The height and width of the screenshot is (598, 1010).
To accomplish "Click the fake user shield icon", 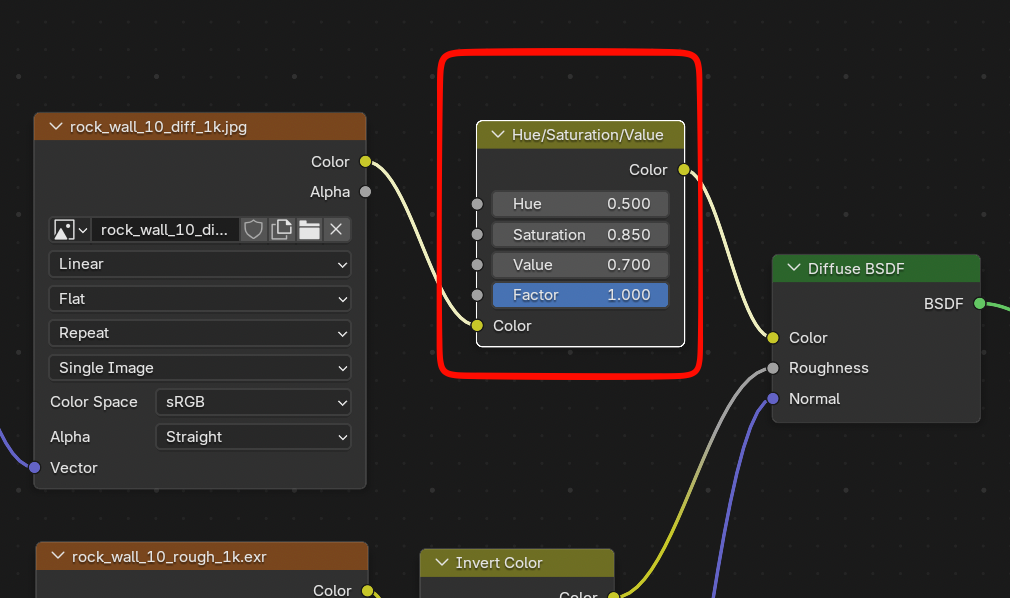I will point(254,230).
